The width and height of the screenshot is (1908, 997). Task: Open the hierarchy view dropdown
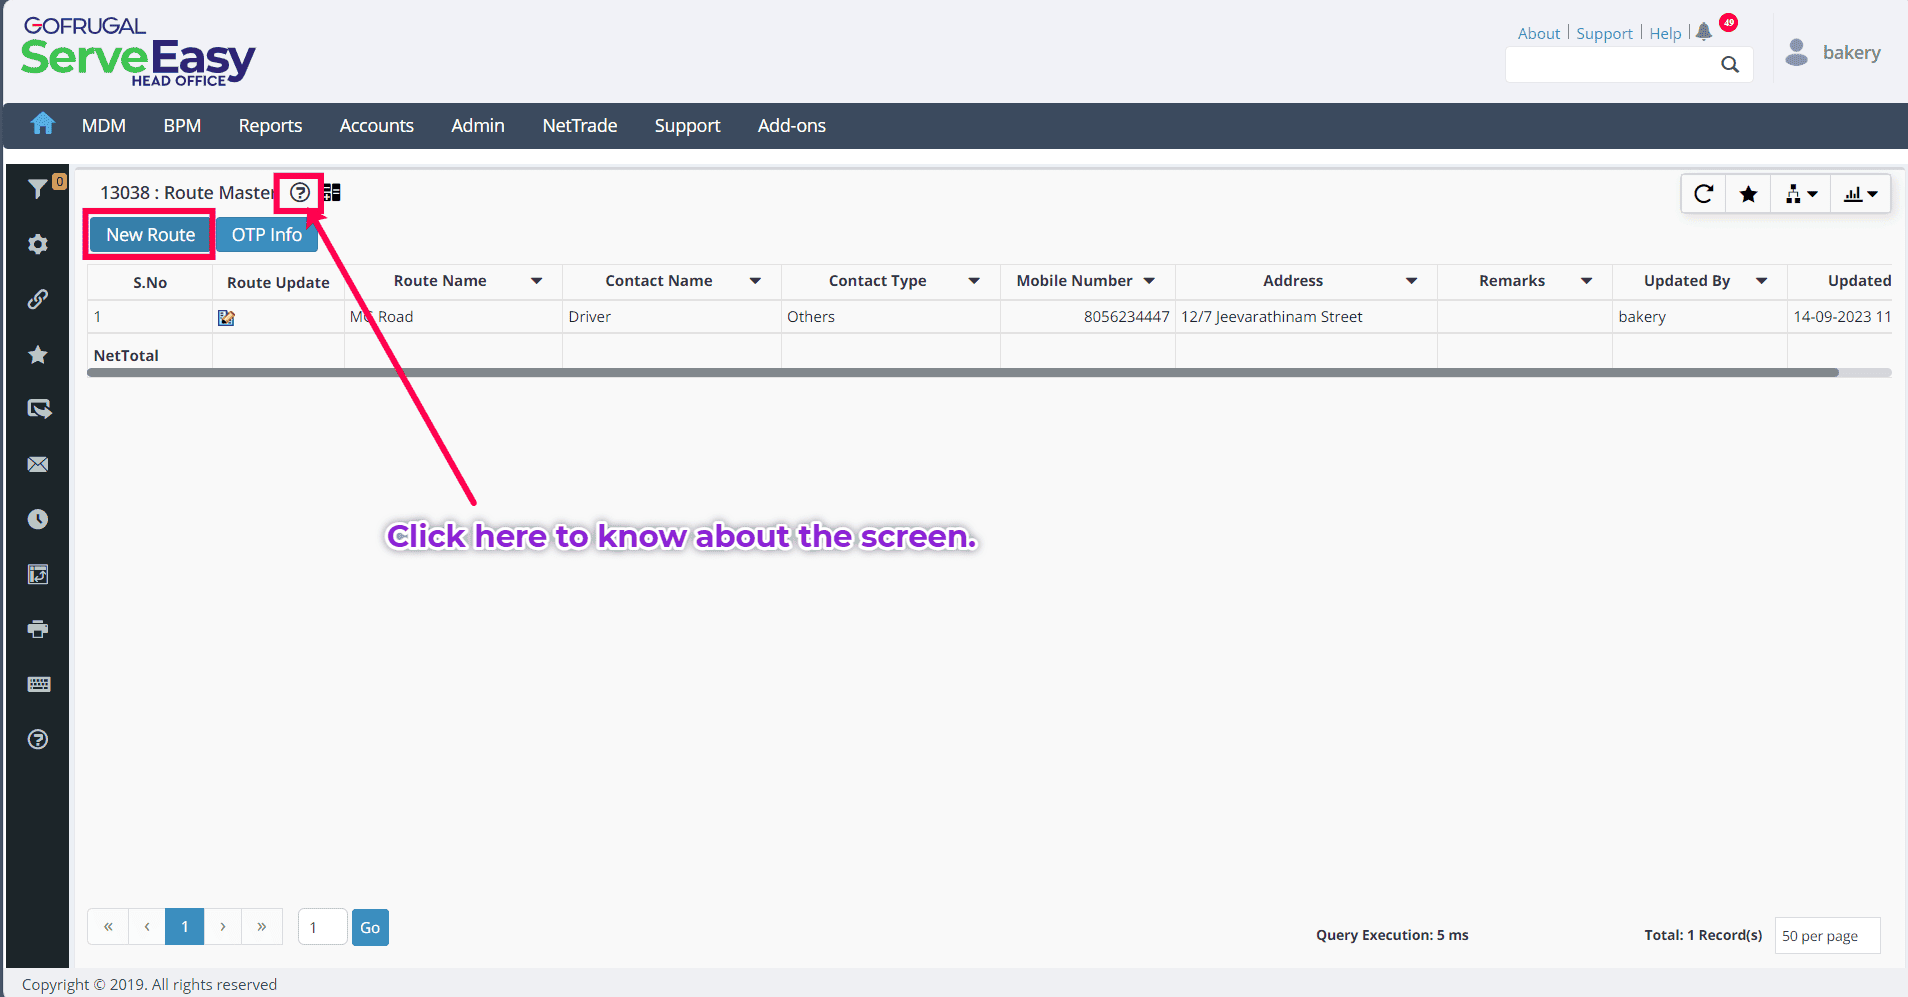pos(1801,194)
